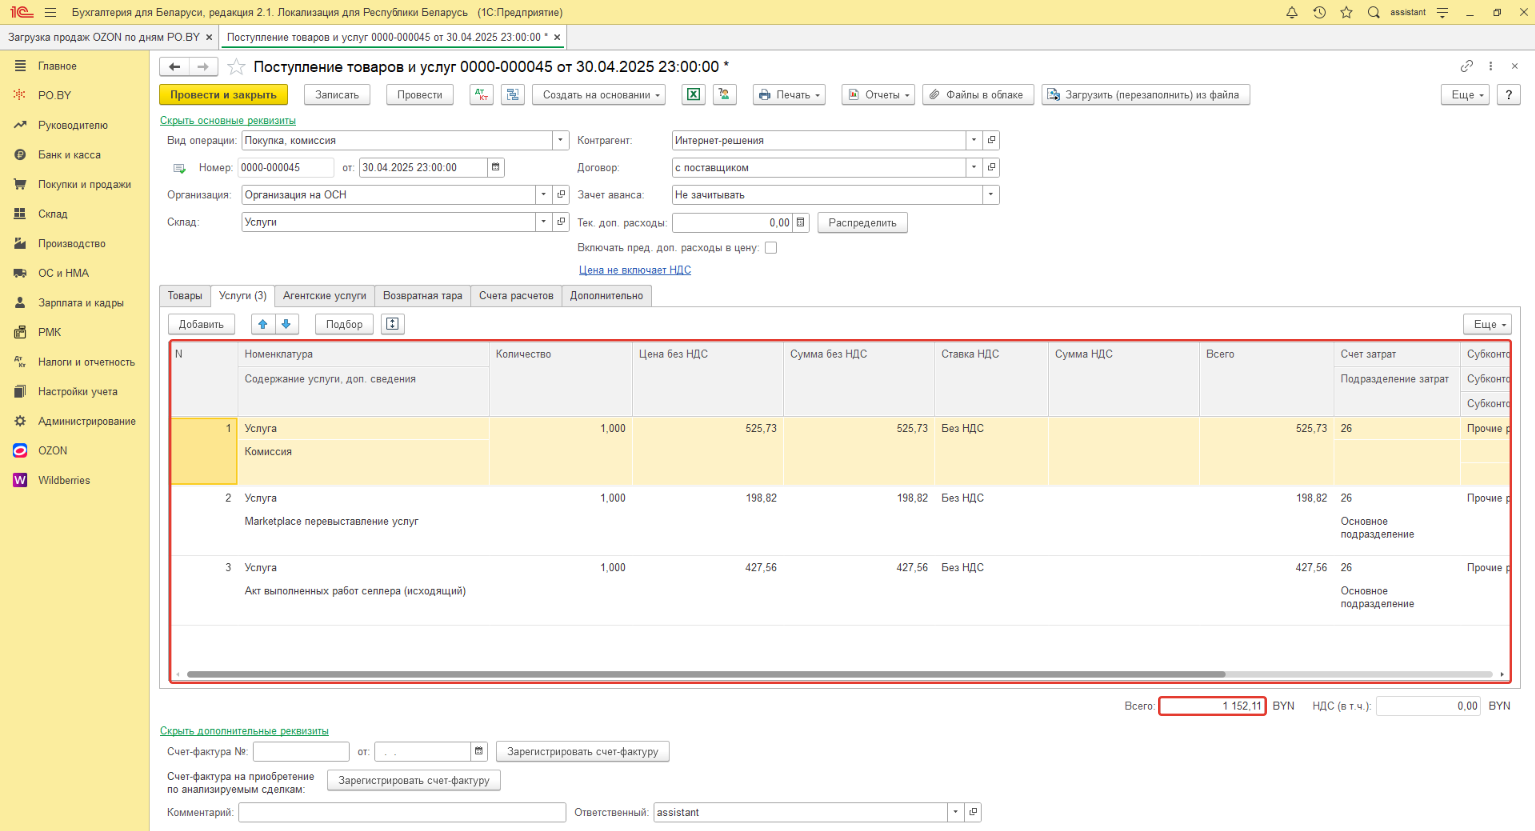
Task: Expand the Вид операции dropdown
Action: [561, 141]
